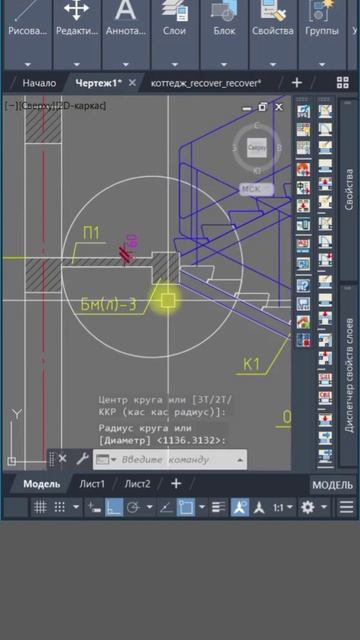This screenshot has width=360, height=640.
Task: Restore the drawing viewport window
Action: [262, 107]
